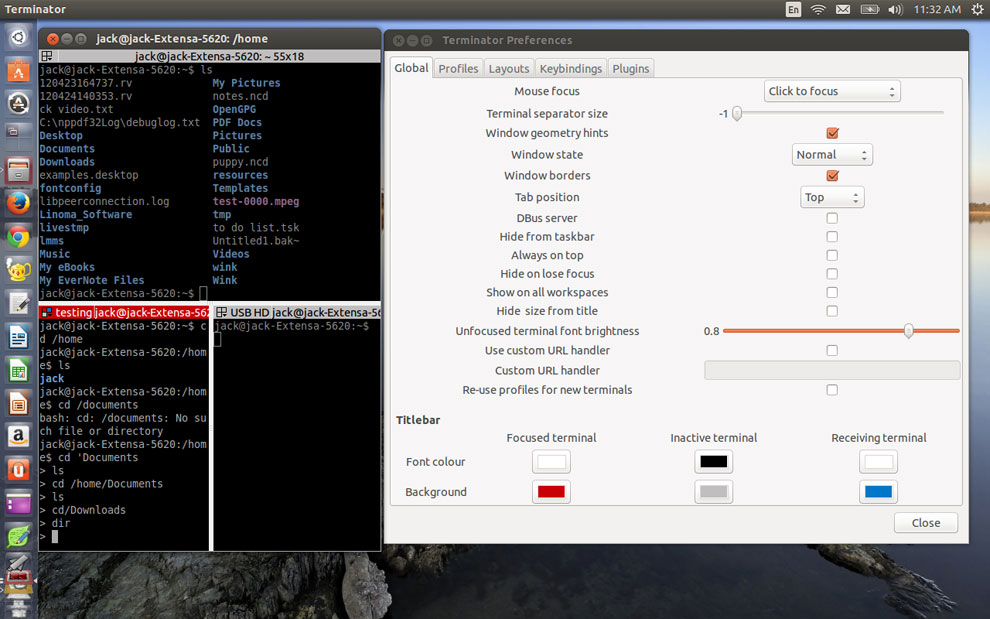Click 'Linoma_Software' in the terminal listing

[86, 215]
